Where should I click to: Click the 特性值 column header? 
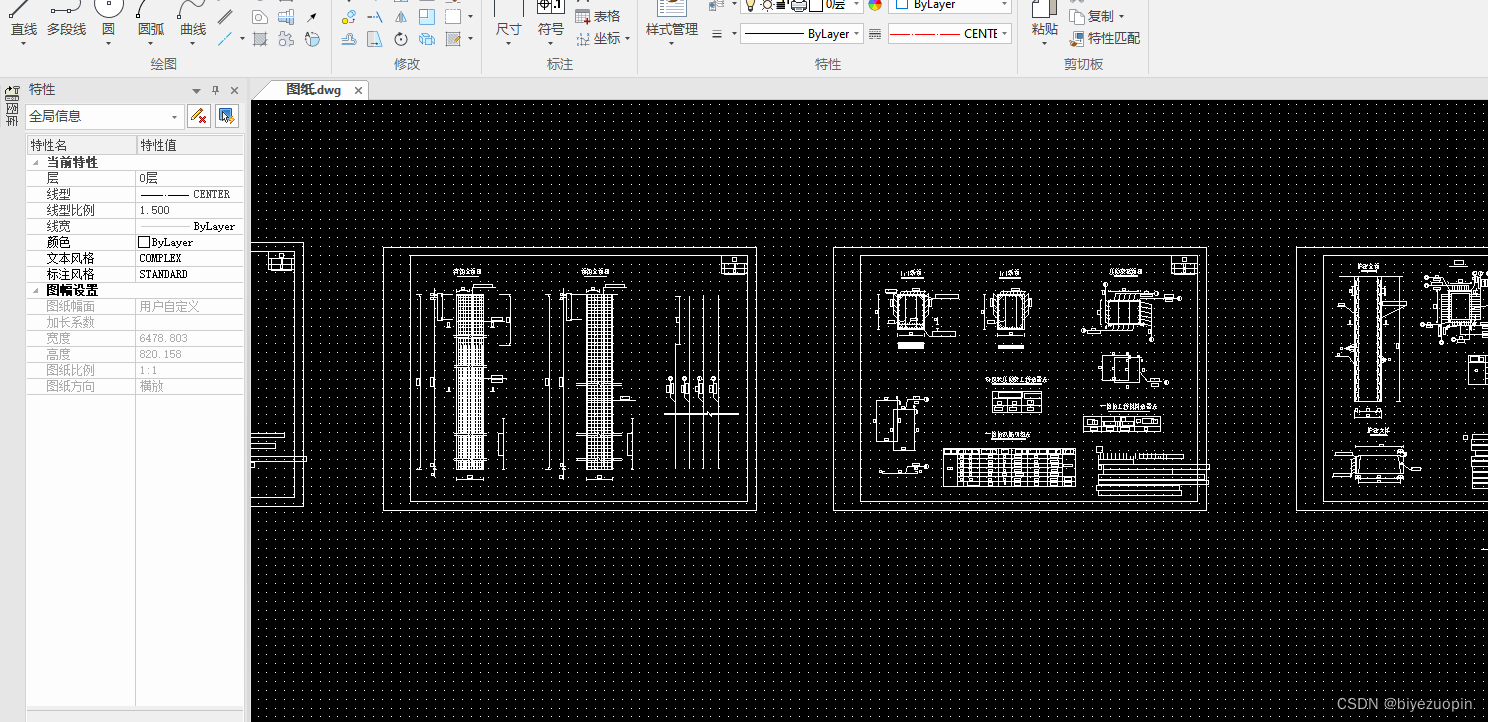click(x=190, y=146)
